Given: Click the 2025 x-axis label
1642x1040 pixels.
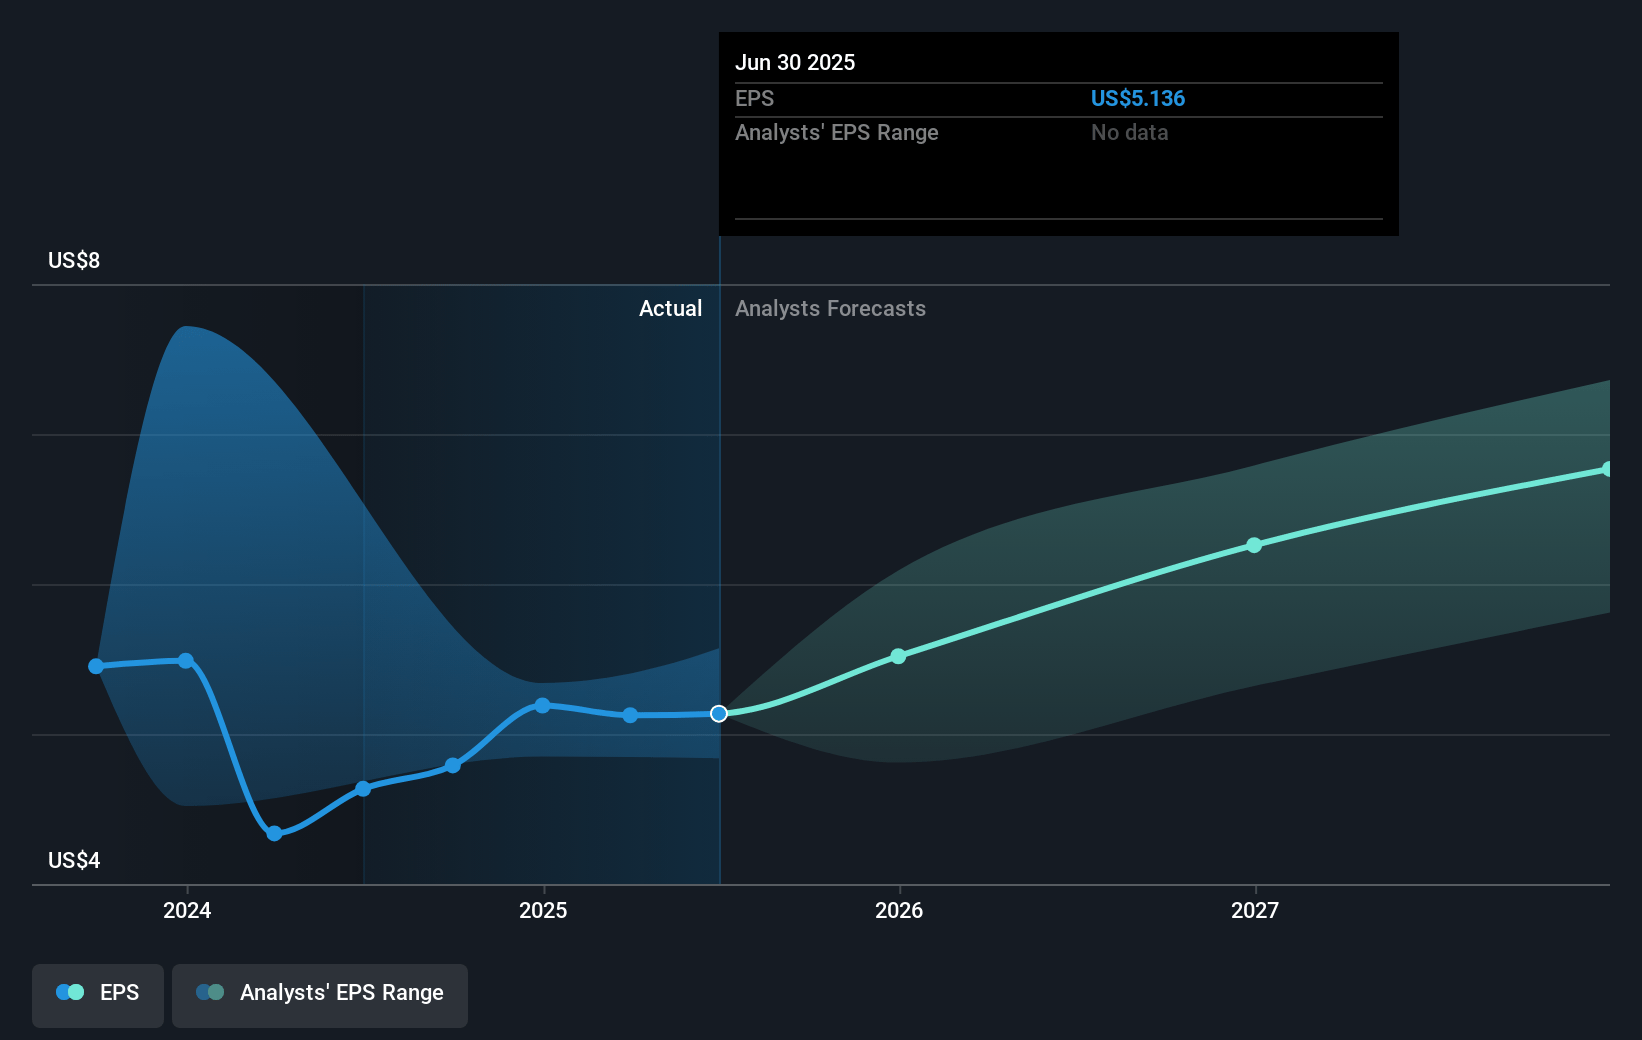Looking at the screenshot, I should point(543,910).
